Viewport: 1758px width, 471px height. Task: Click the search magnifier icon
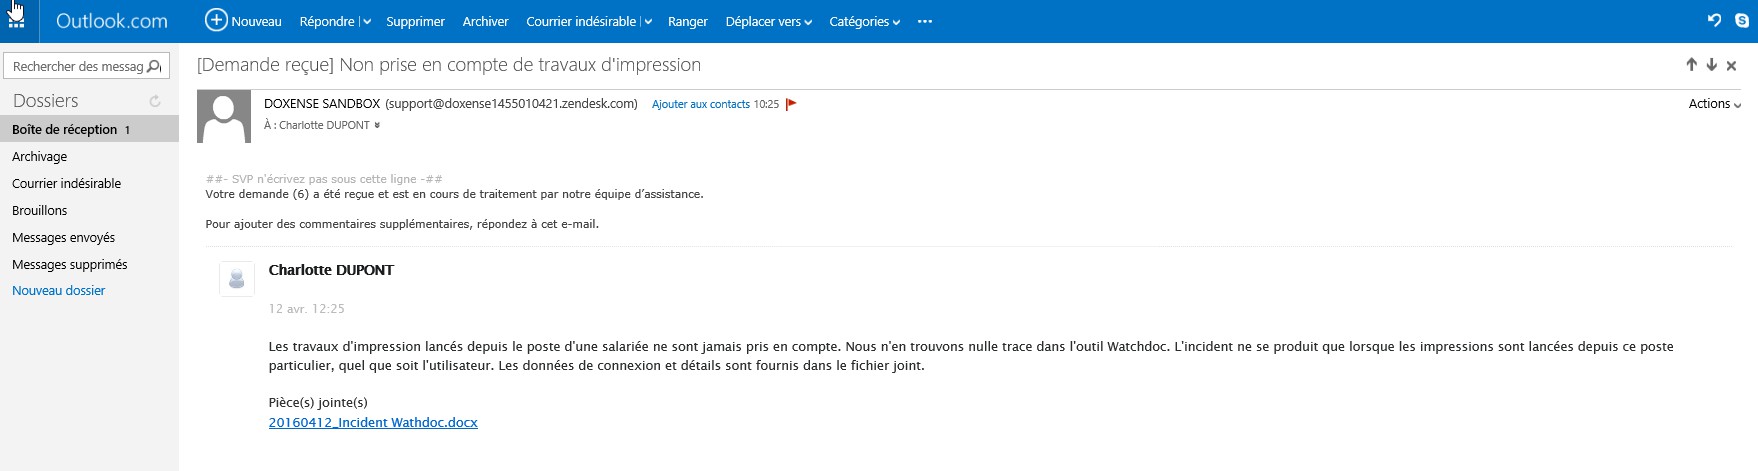(x=154, y=67)
